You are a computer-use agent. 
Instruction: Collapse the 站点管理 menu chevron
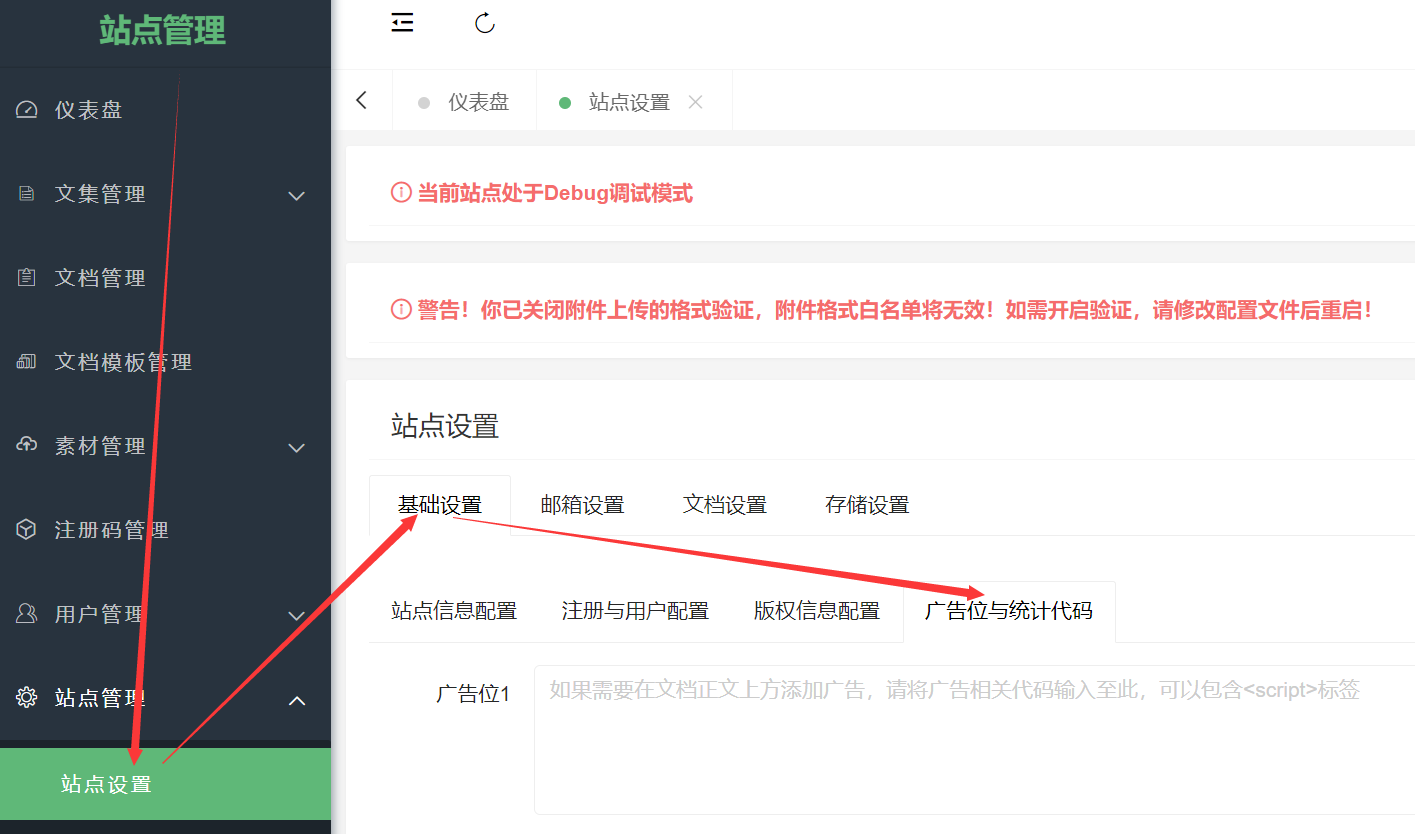click(x=296, y=700)
